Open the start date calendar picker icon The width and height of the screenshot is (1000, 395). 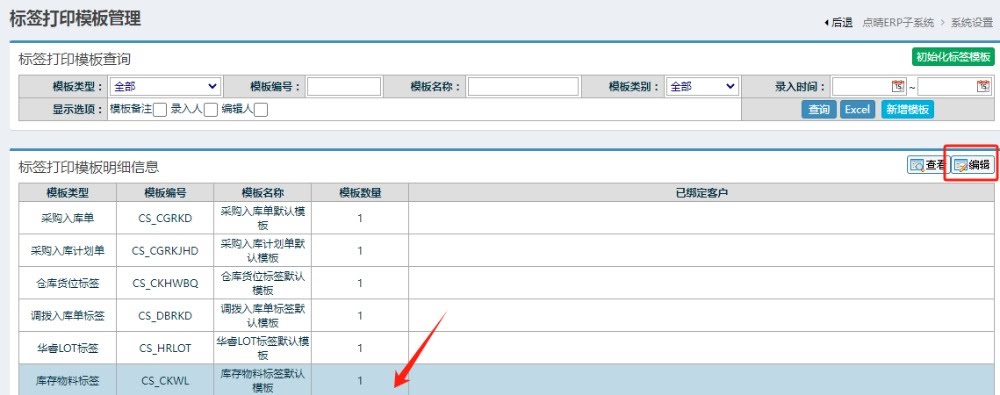898,86
